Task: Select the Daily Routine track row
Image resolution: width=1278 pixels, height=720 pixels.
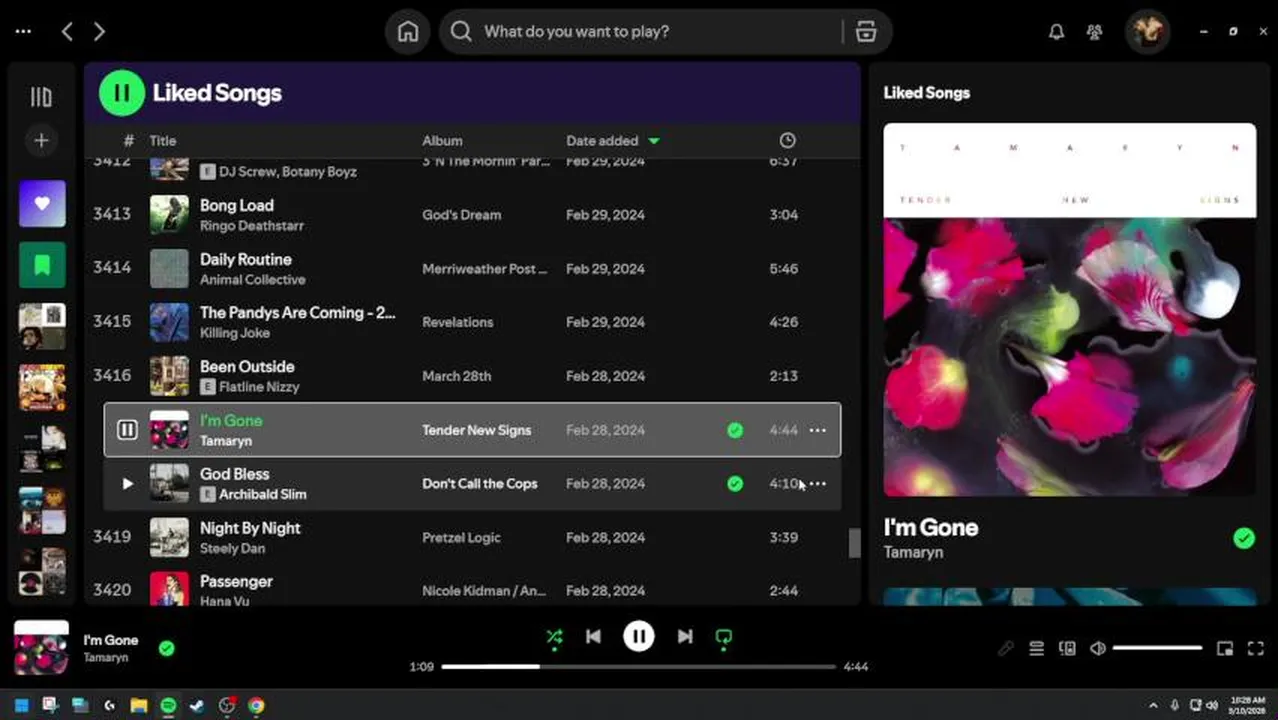Action: tap(472, 269)
